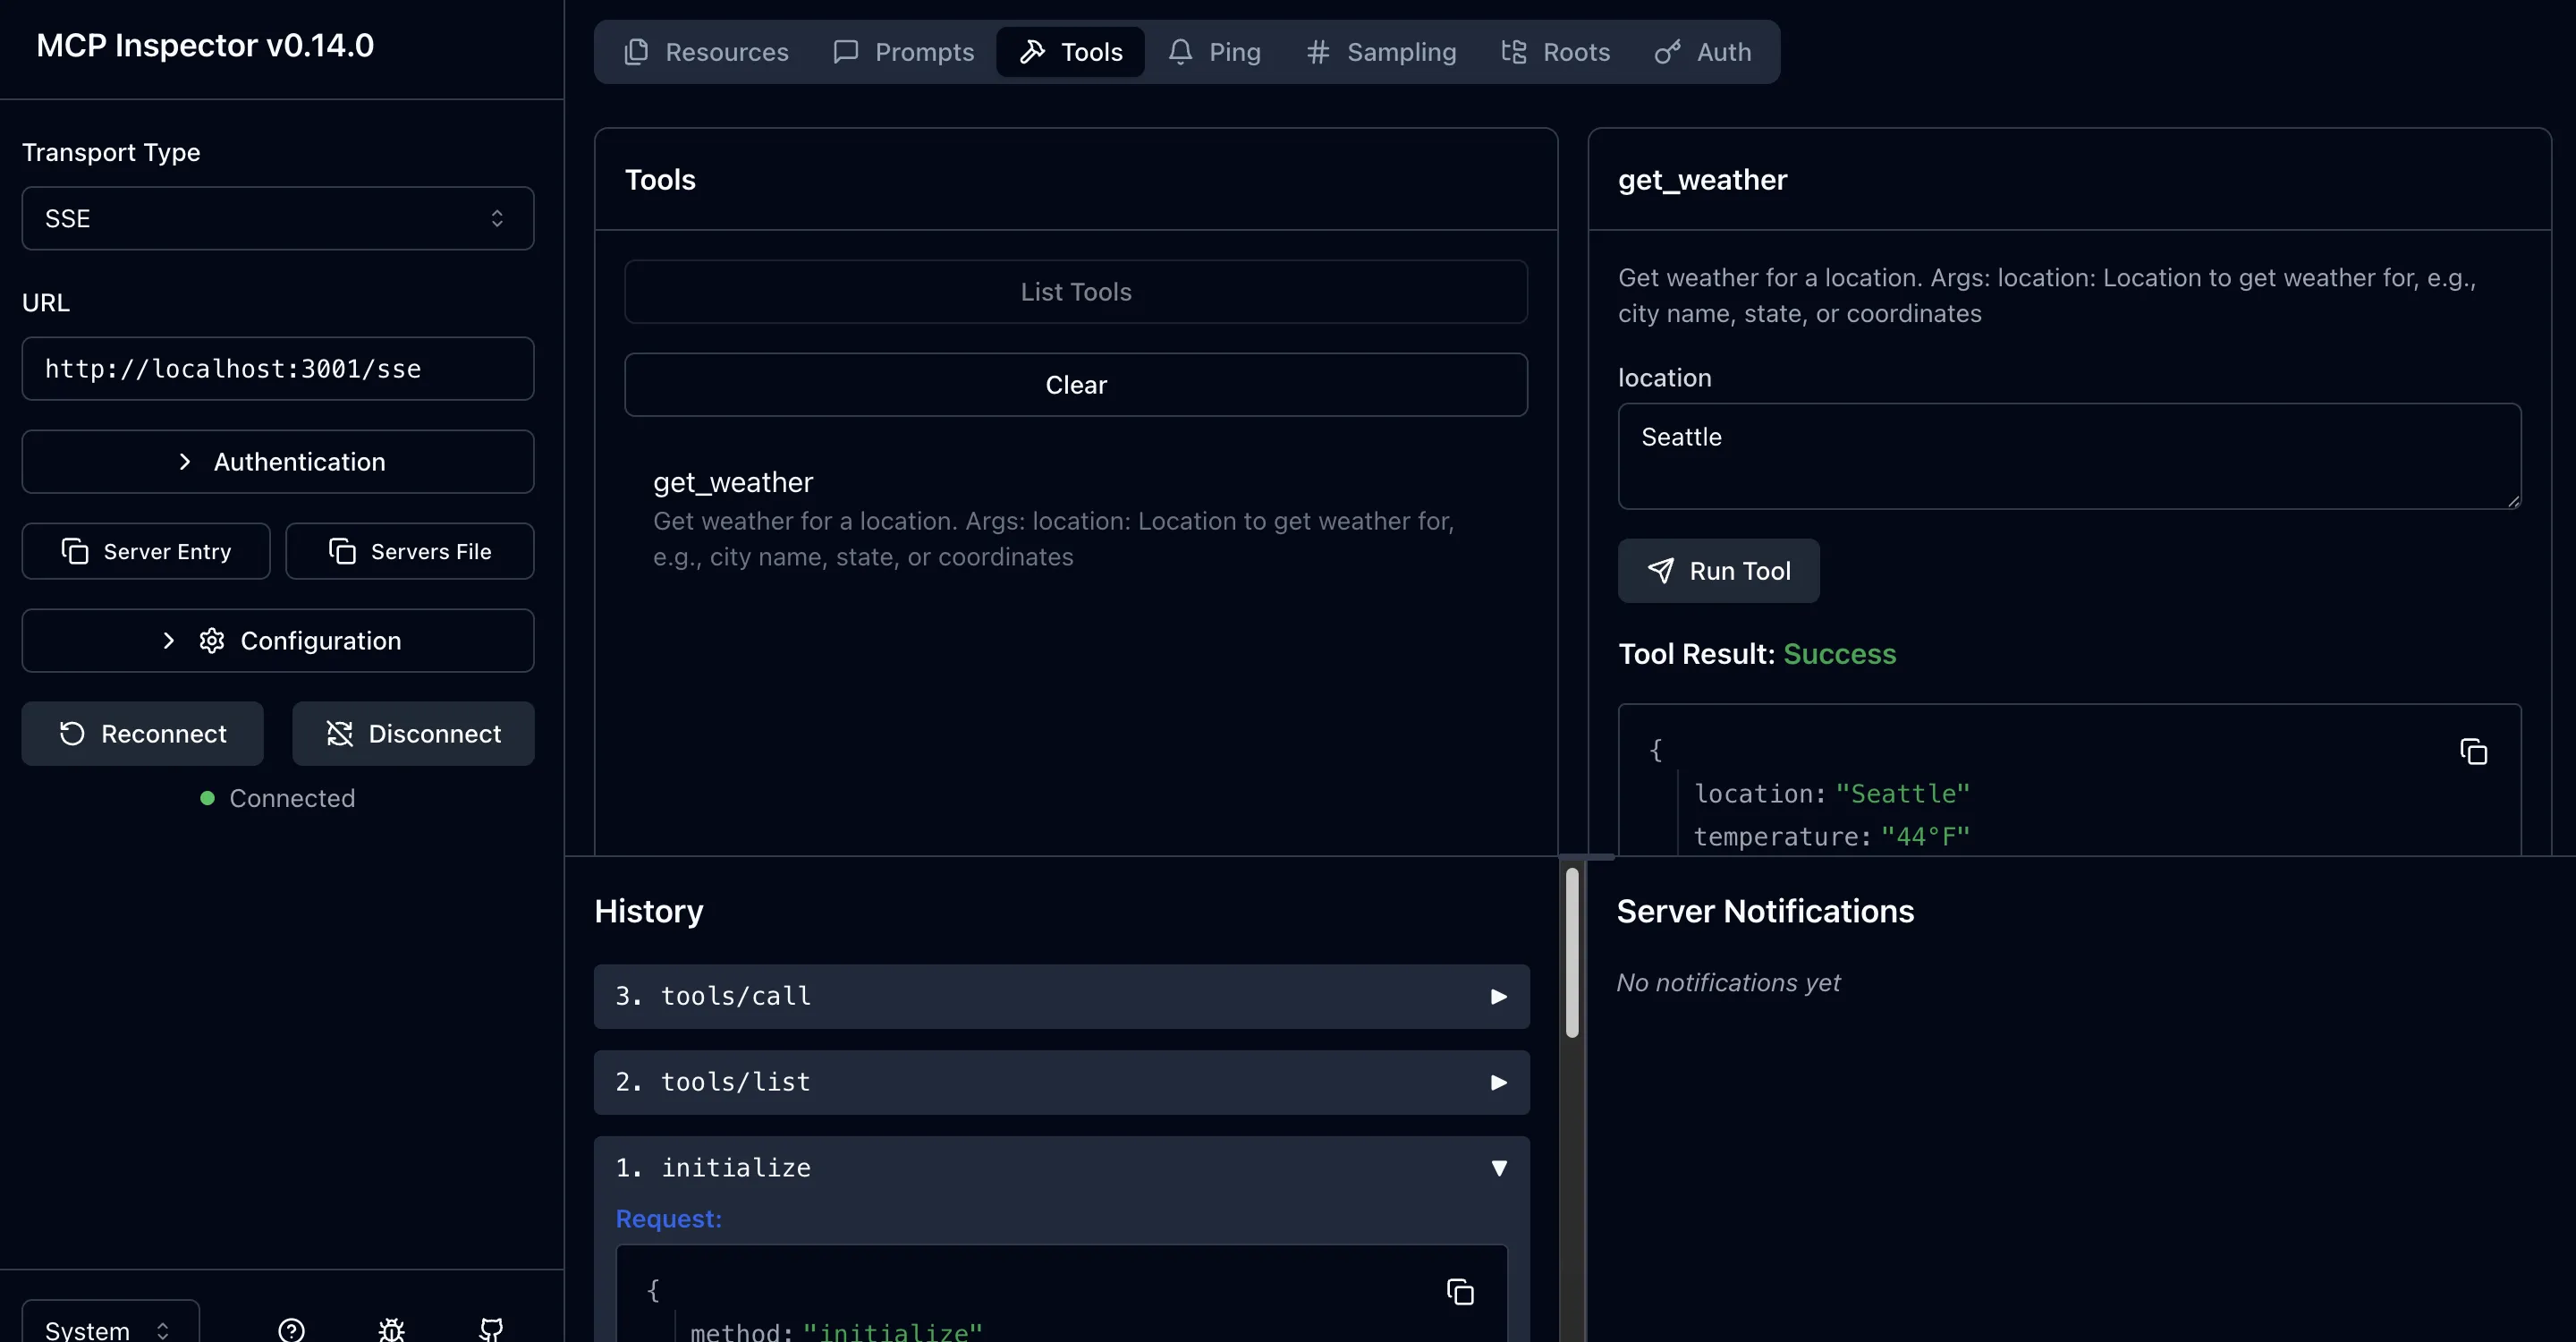The width and height of the screenshot is (2576, 1342).
Task: Copy the Servers File config
Action: [410, 551]
